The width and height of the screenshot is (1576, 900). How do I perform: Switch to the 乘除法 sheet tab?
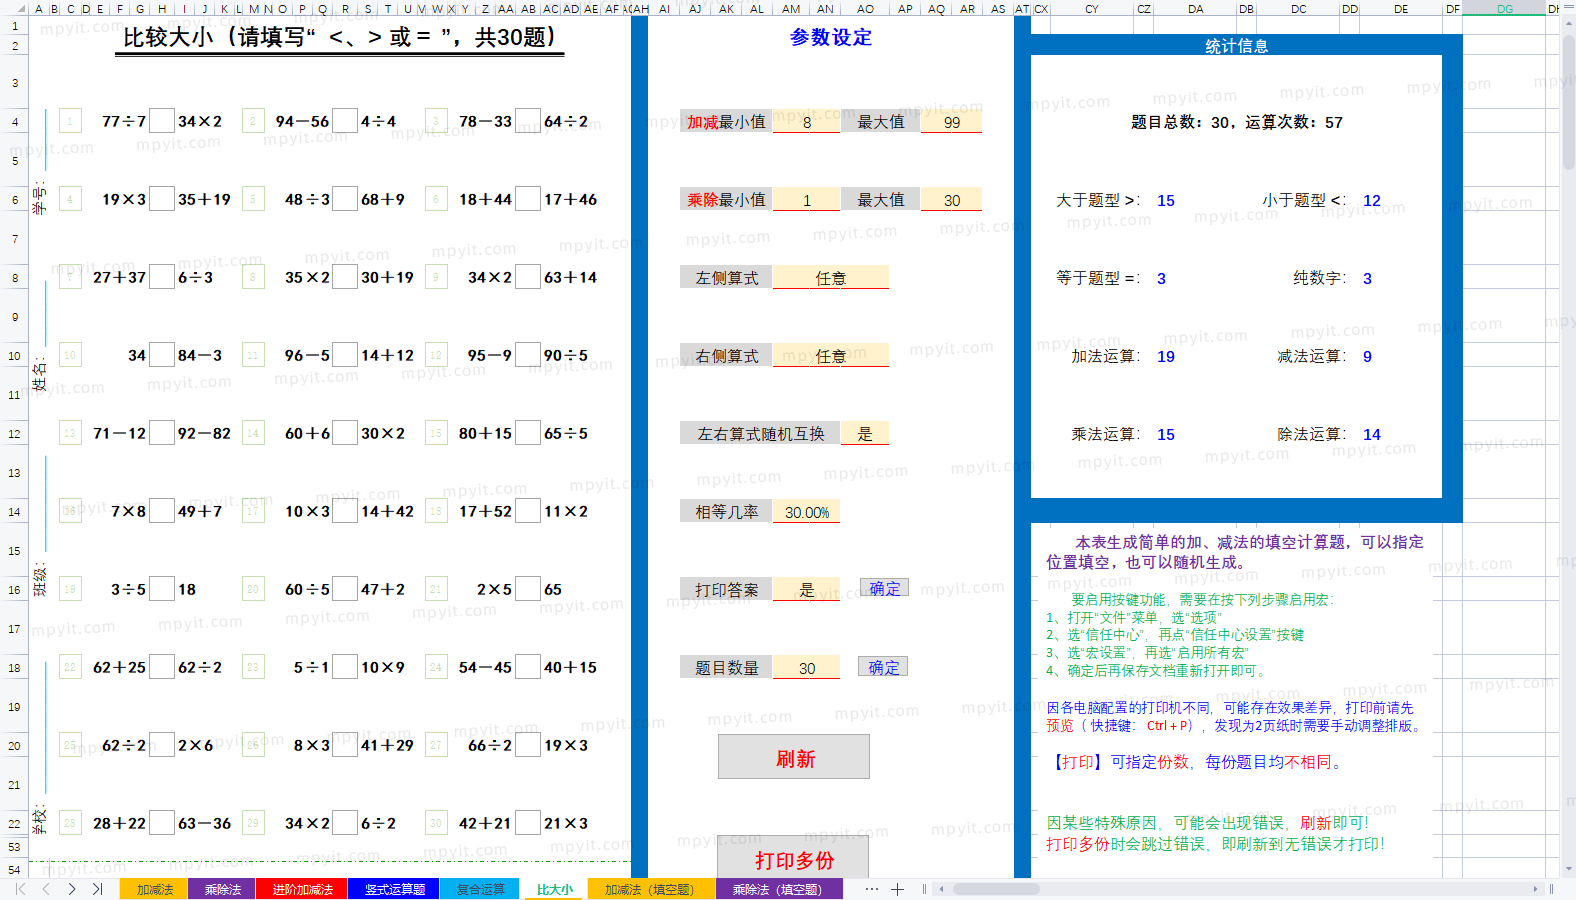pos(223,889)
